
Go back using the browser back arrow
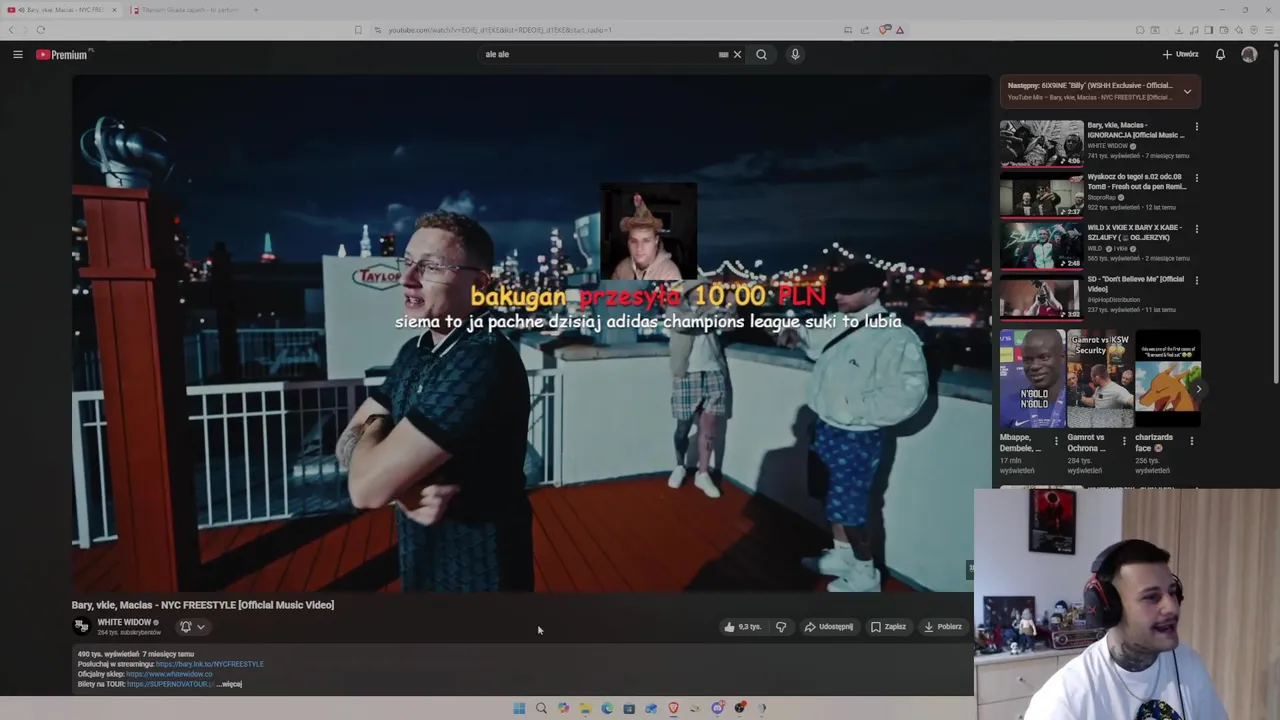coord(12,30)
